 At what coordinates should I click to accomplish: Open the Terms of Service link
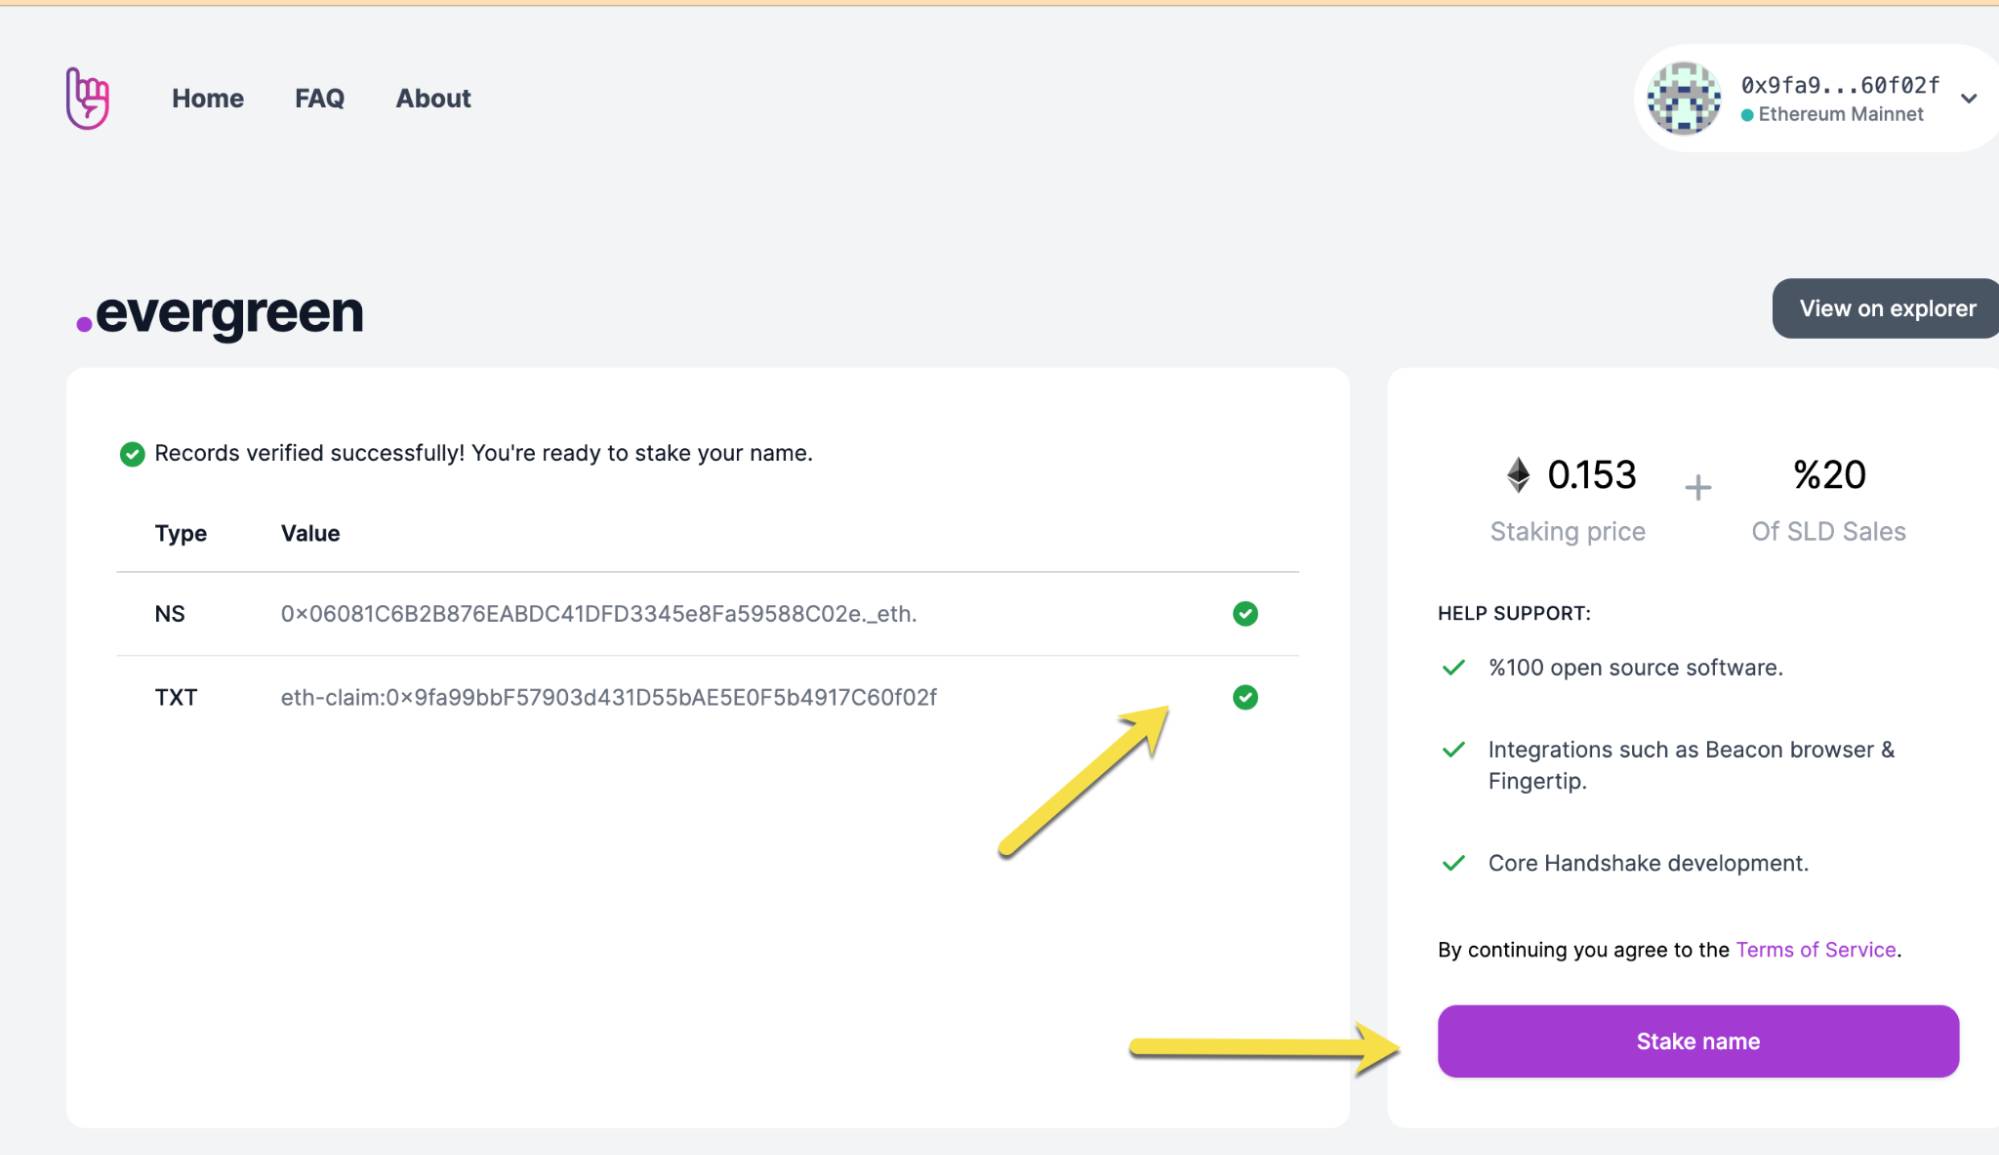tap(1815, 950)
